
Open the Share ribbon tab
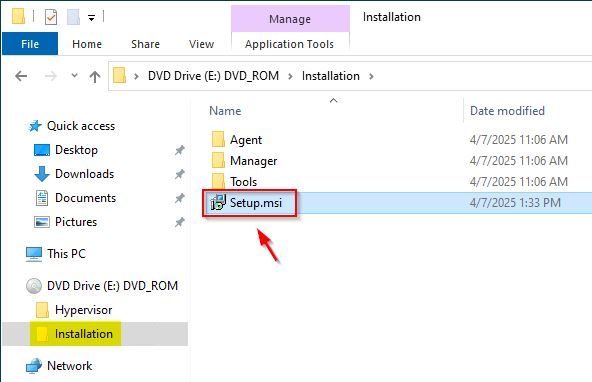pyautogui.click(x=145, y=44)
